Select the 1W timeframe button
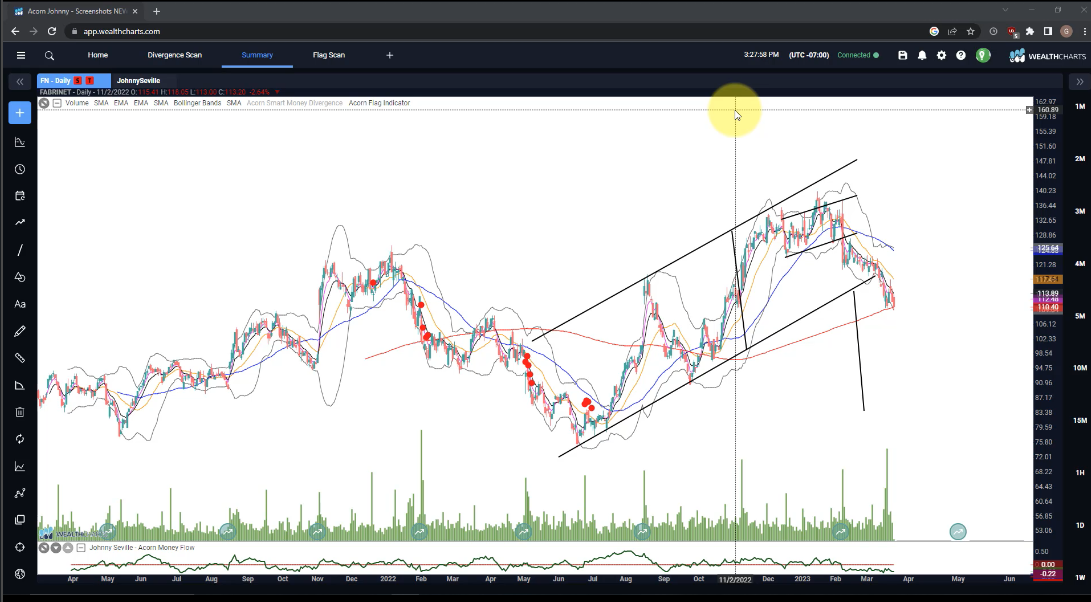 click(x=1080, y=578)
